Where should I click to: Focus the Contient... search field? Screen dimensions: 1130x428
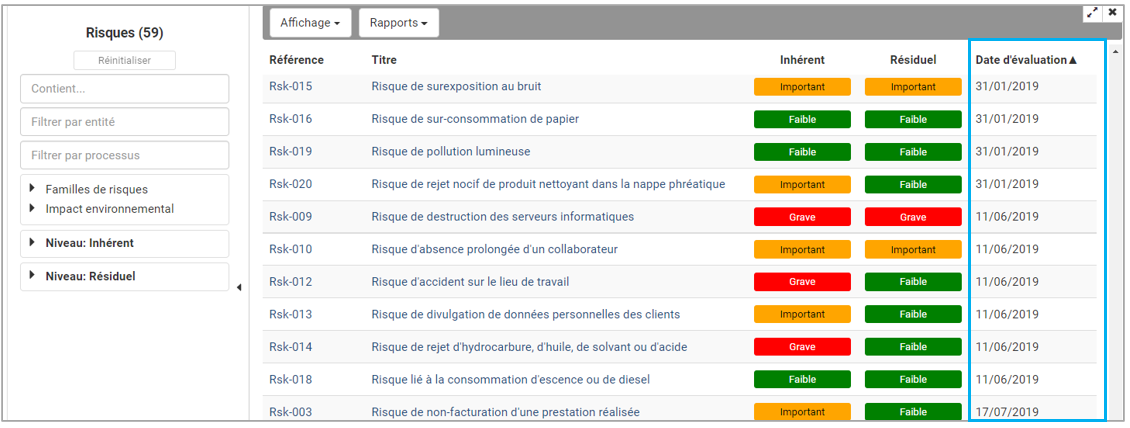124,89
